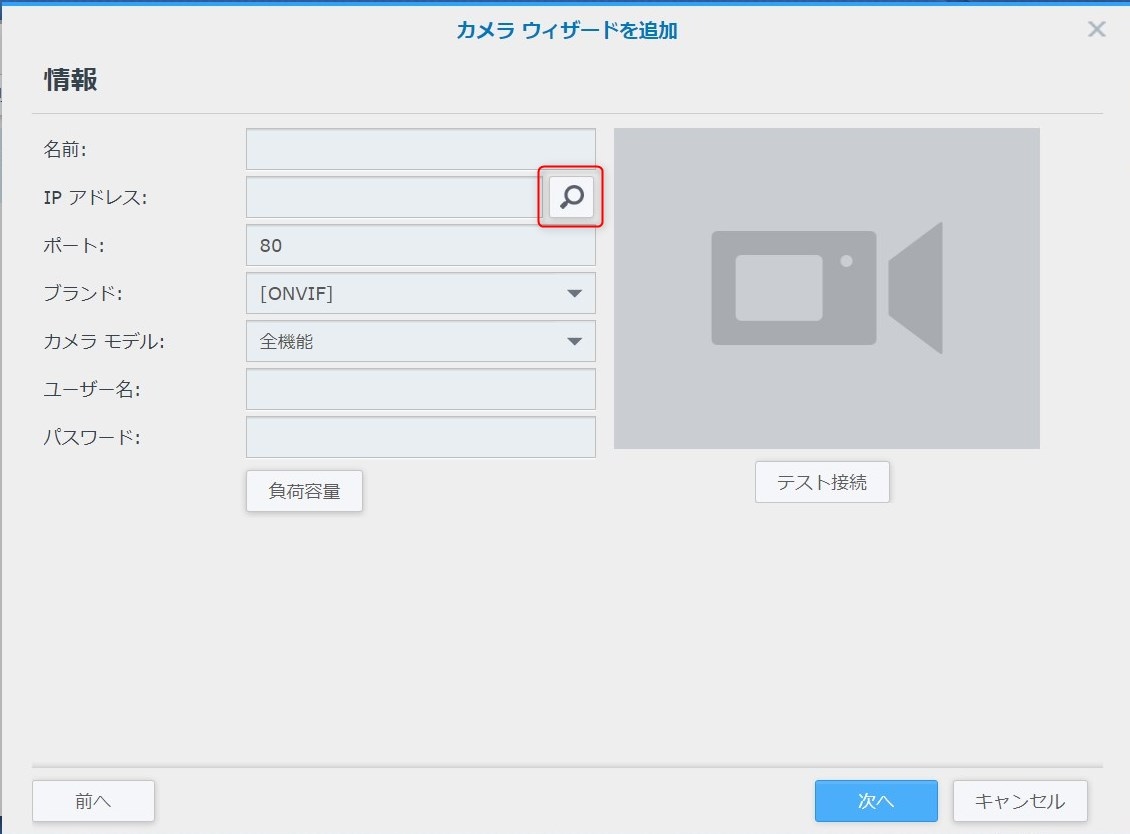1130x834 pixels.
Task: Click the ブランド: label text
Action: coord(82,294)
